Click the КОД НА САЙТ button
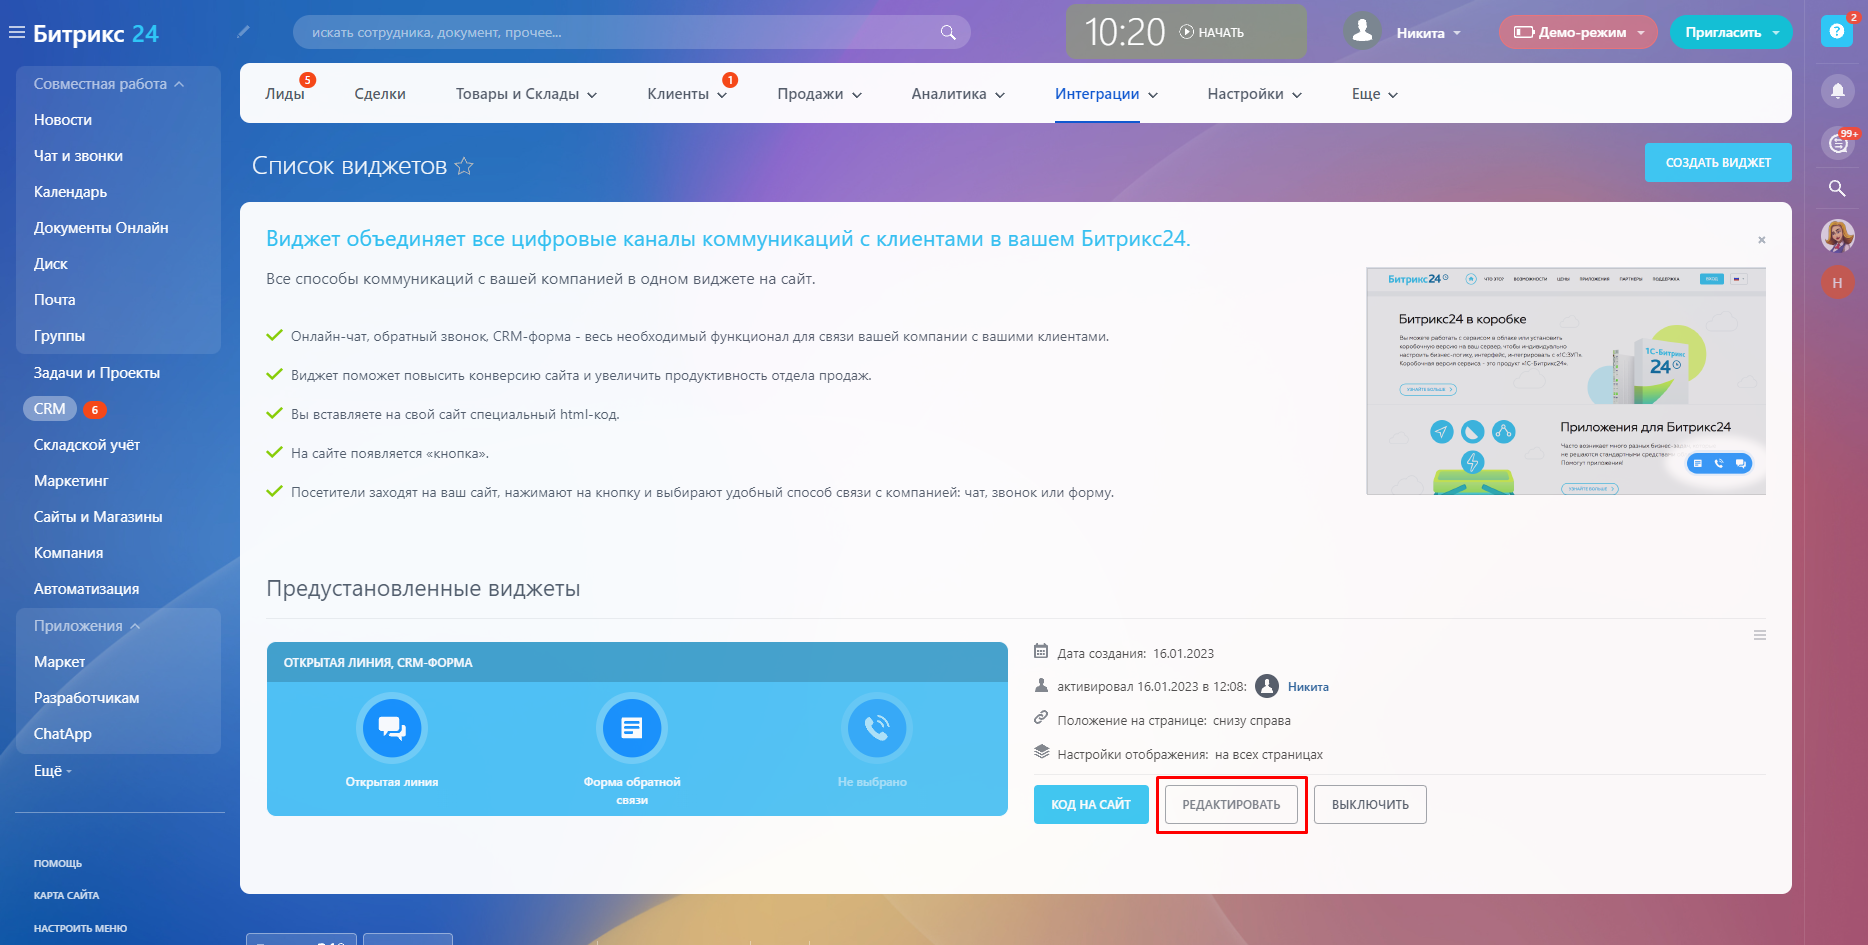The height and width of the screenshot is (945, 1868). click(1090, 805)
